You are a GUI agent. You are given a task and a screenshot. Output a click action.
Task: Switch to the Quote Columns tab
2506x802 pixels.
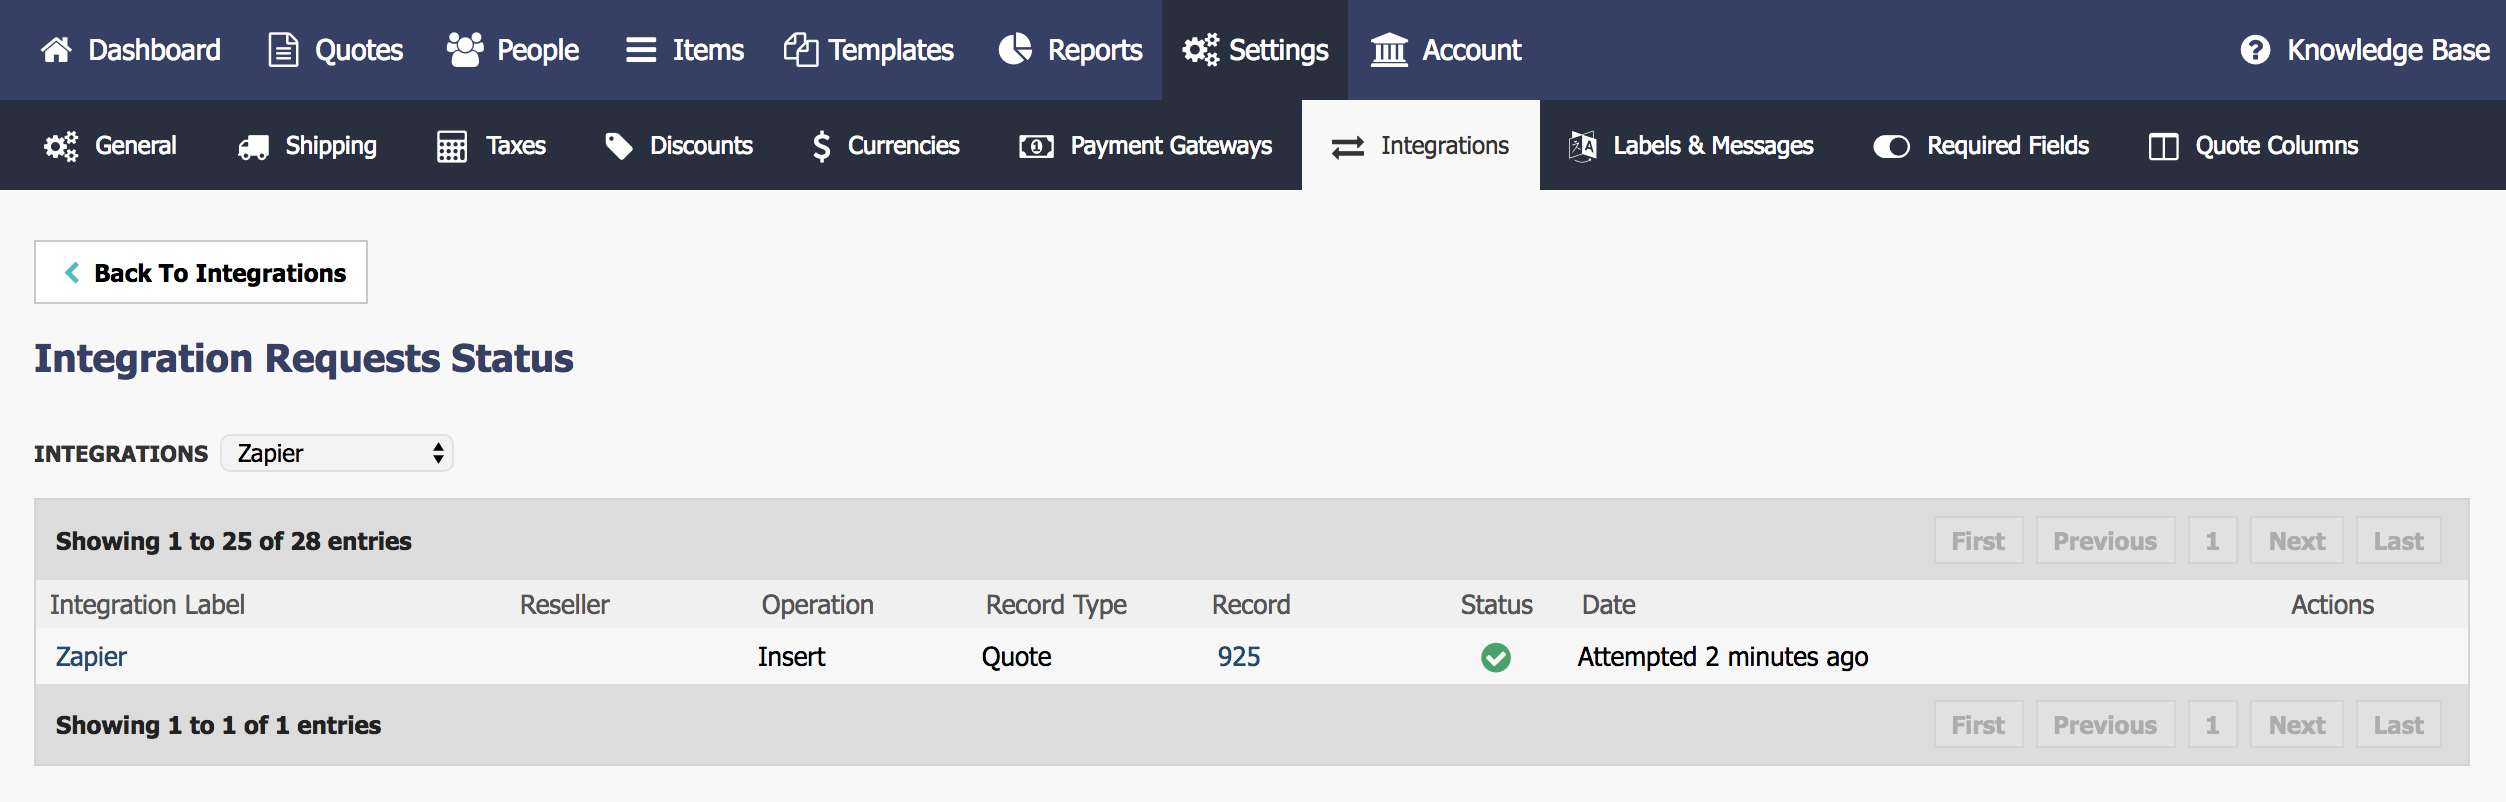click(2254, 146)
